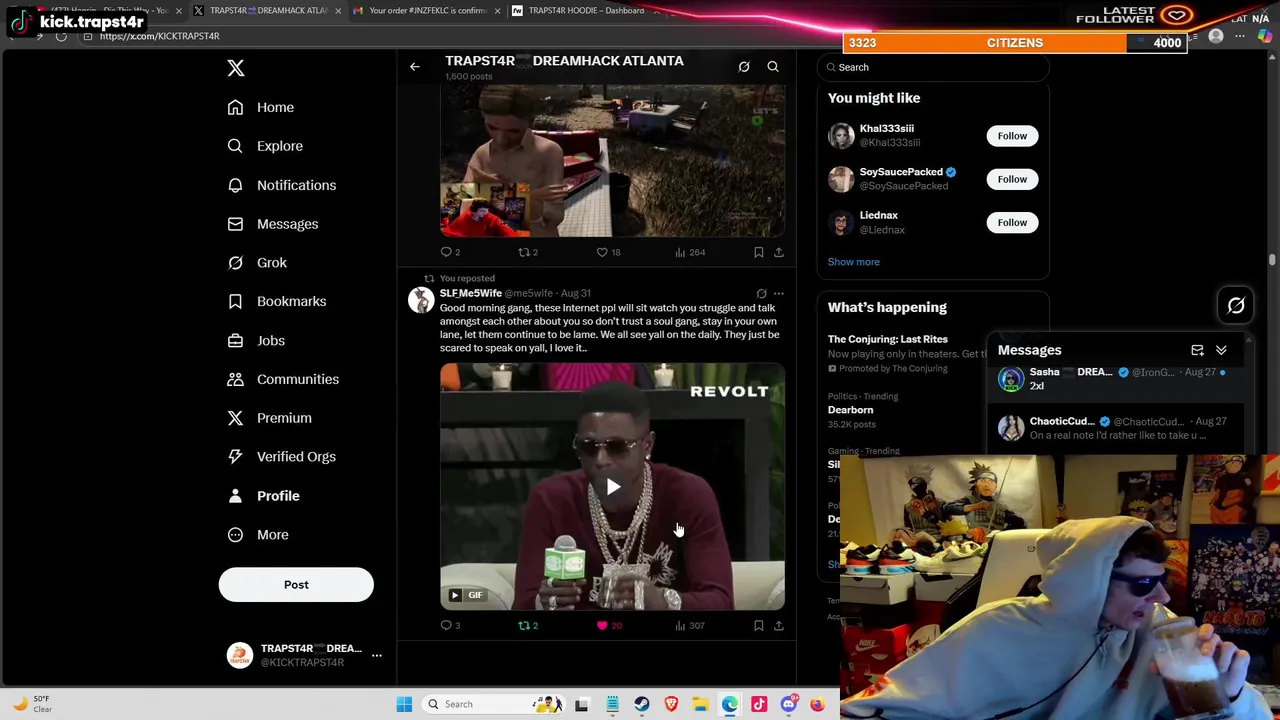Open Communities in the sidebar
The height and width of the screenshot is (720, 1280).
[x=283, y=379]
